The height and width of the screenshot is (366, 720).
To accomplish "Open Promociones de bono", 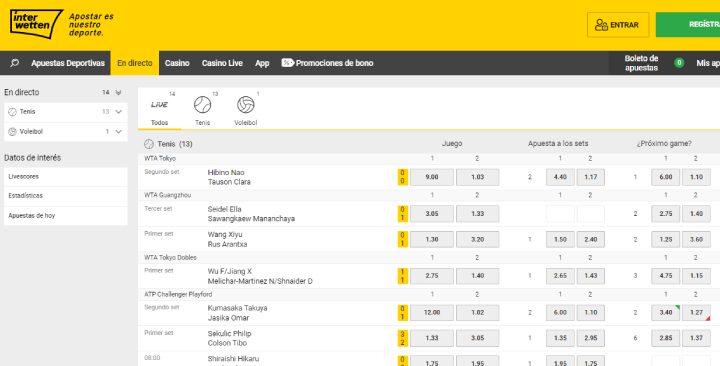I will [x=334, y=63].
